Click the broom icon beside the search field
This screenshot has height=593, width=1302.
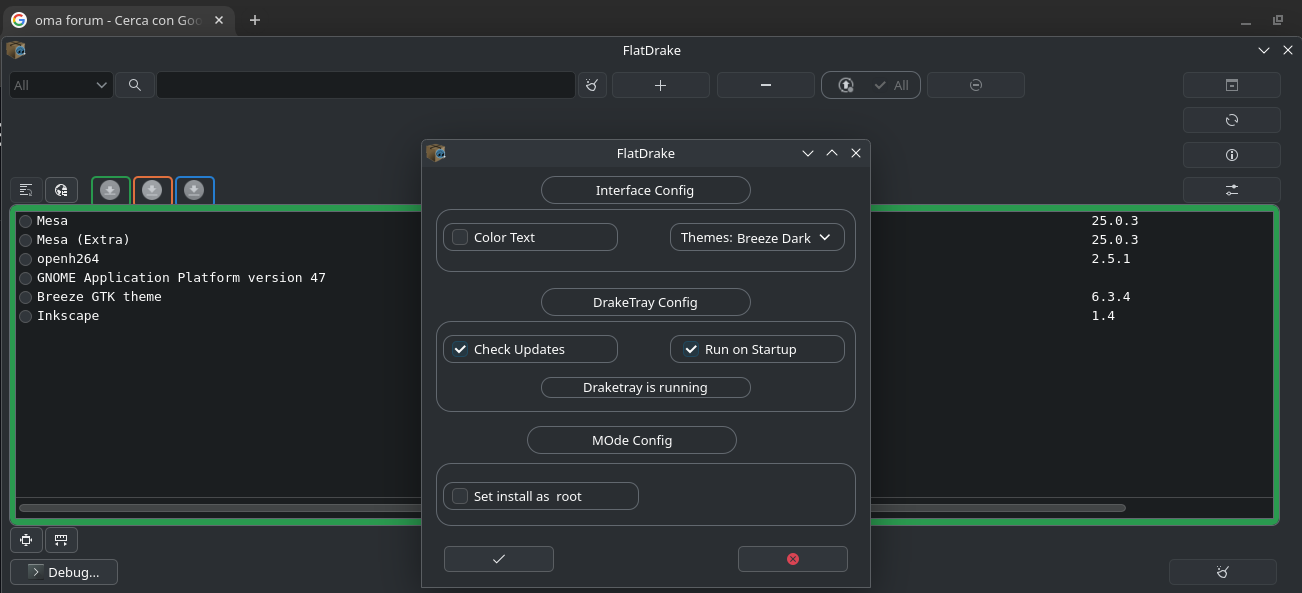pos(592,85)
